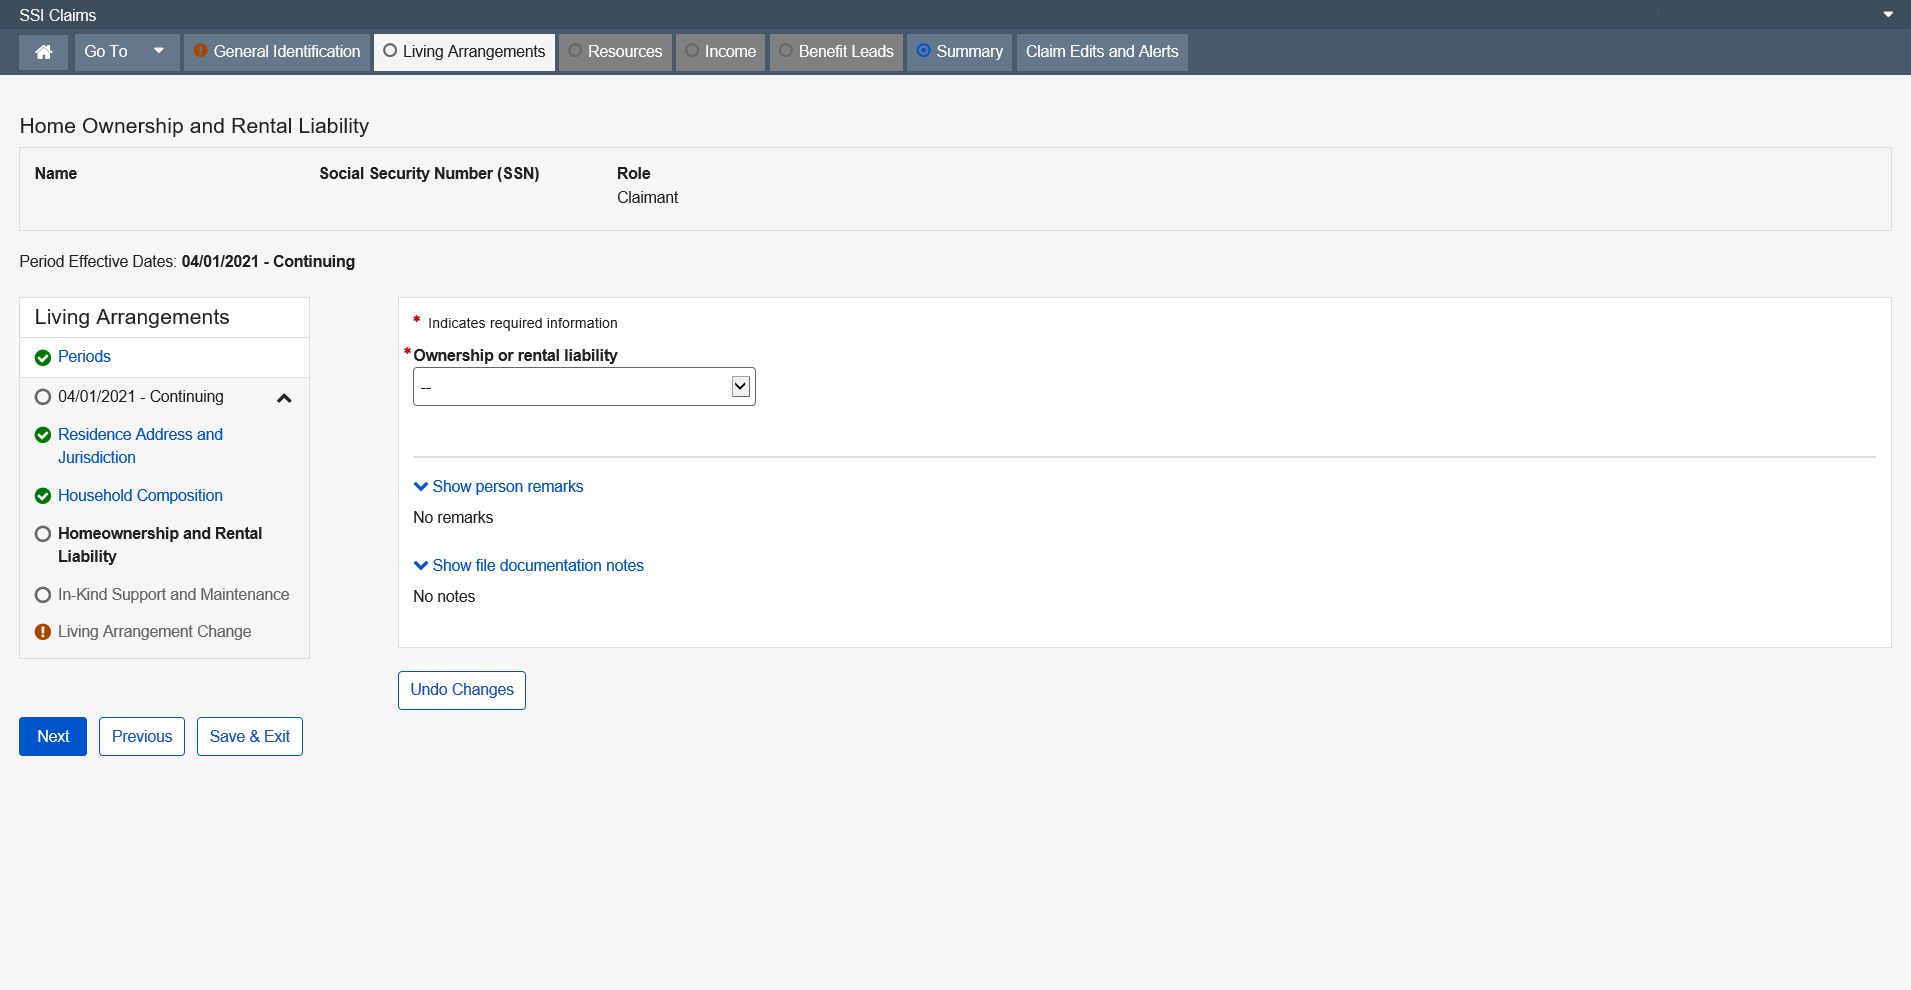This screenshot has width=1911, height=990.
Task: Click the green checkmark beside Periods
Action: coord(43,358)
